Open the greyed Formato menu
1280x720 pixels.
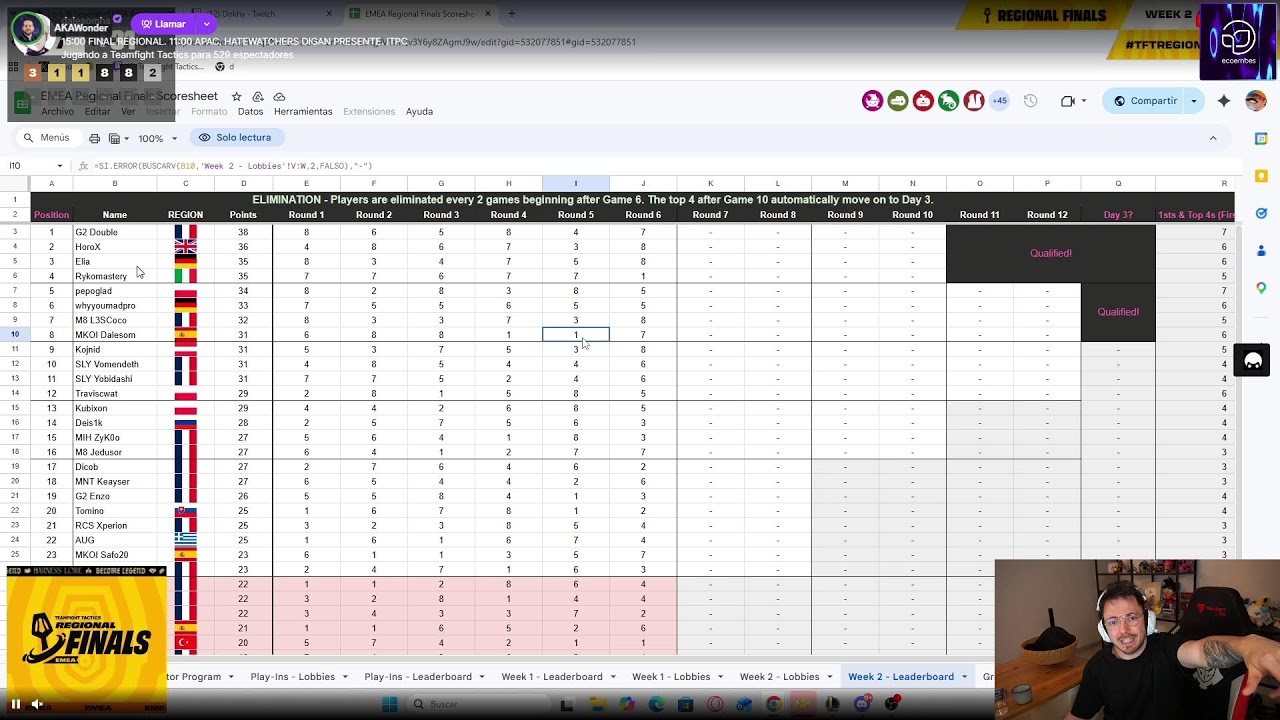pos(209,112)
